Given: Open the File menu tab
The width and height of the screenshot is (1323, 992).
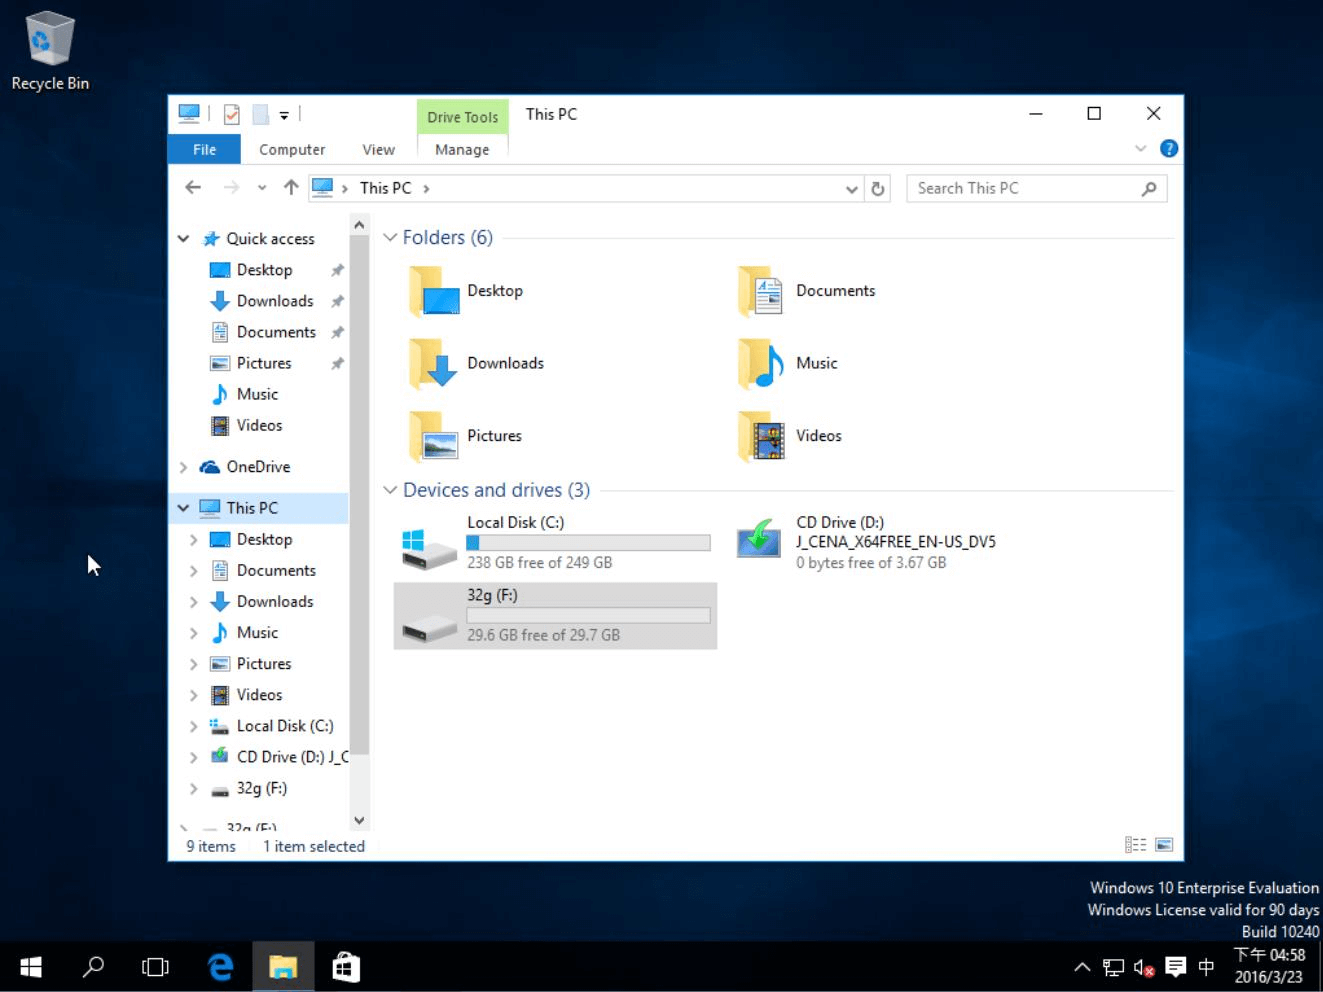Looking at the screenshot, I should (204, 149).
